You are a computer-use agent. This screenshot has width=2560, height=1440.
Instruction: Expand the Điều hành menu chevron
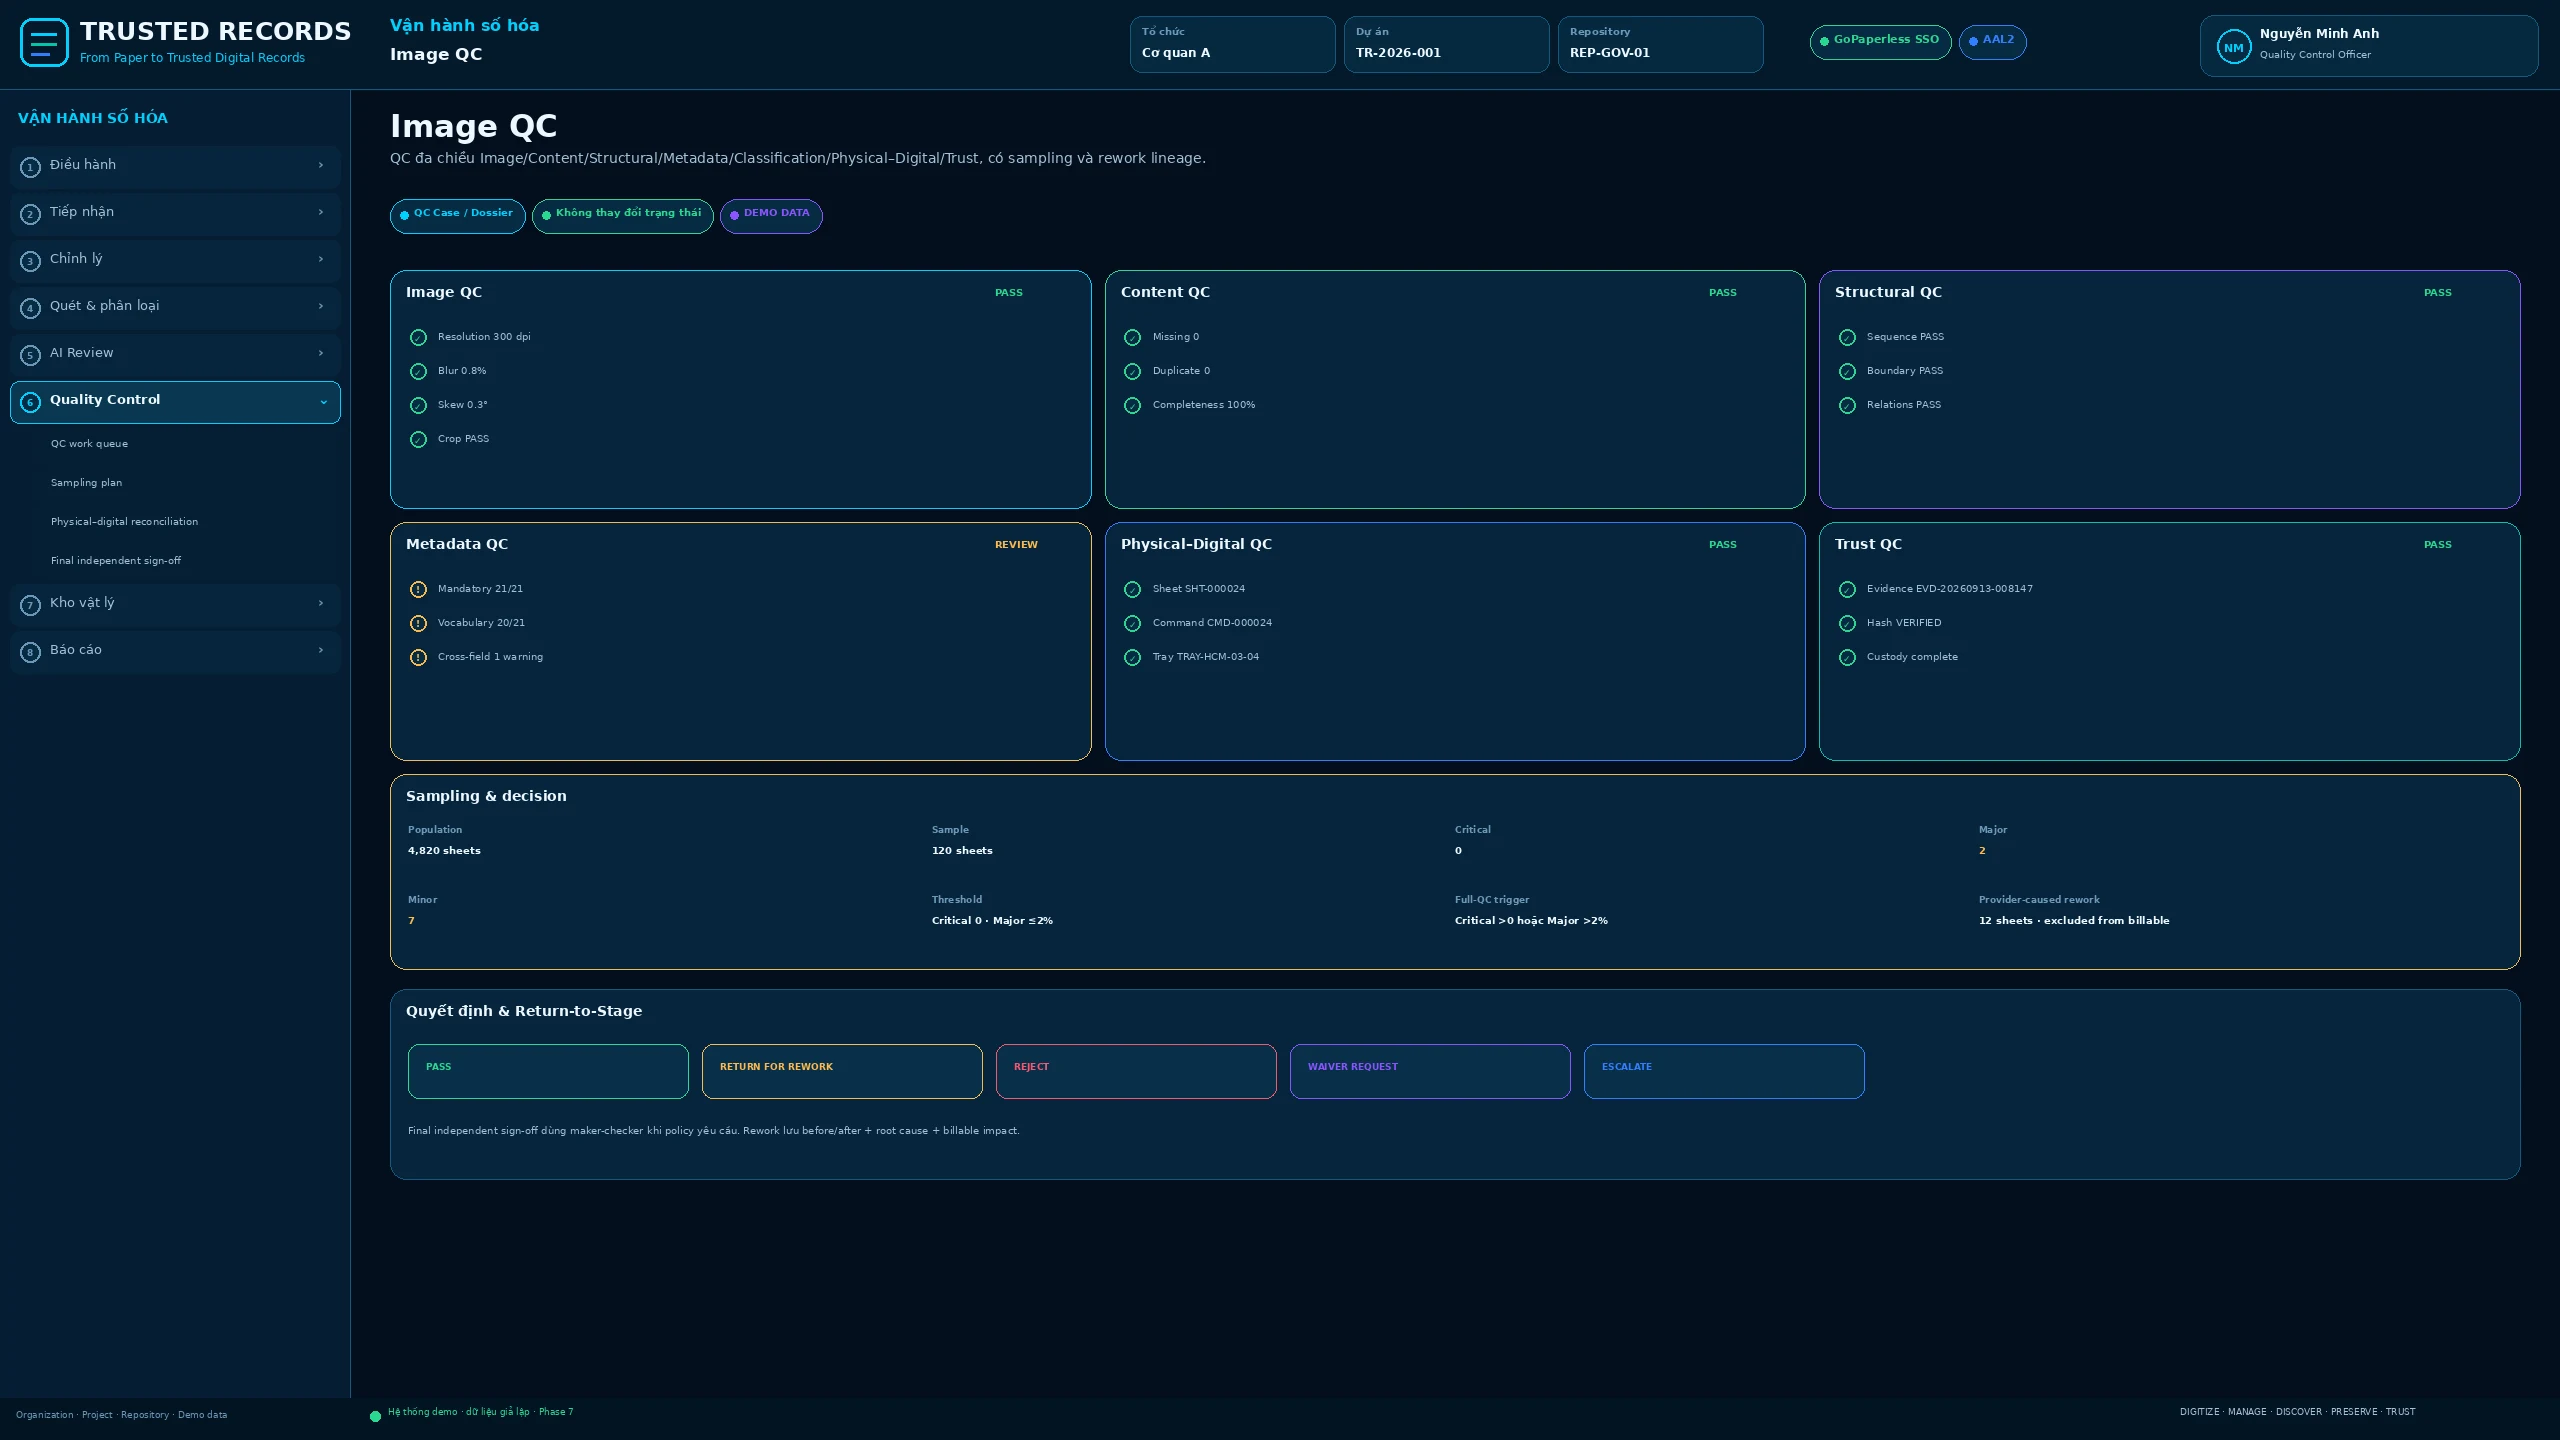(321, 165)
